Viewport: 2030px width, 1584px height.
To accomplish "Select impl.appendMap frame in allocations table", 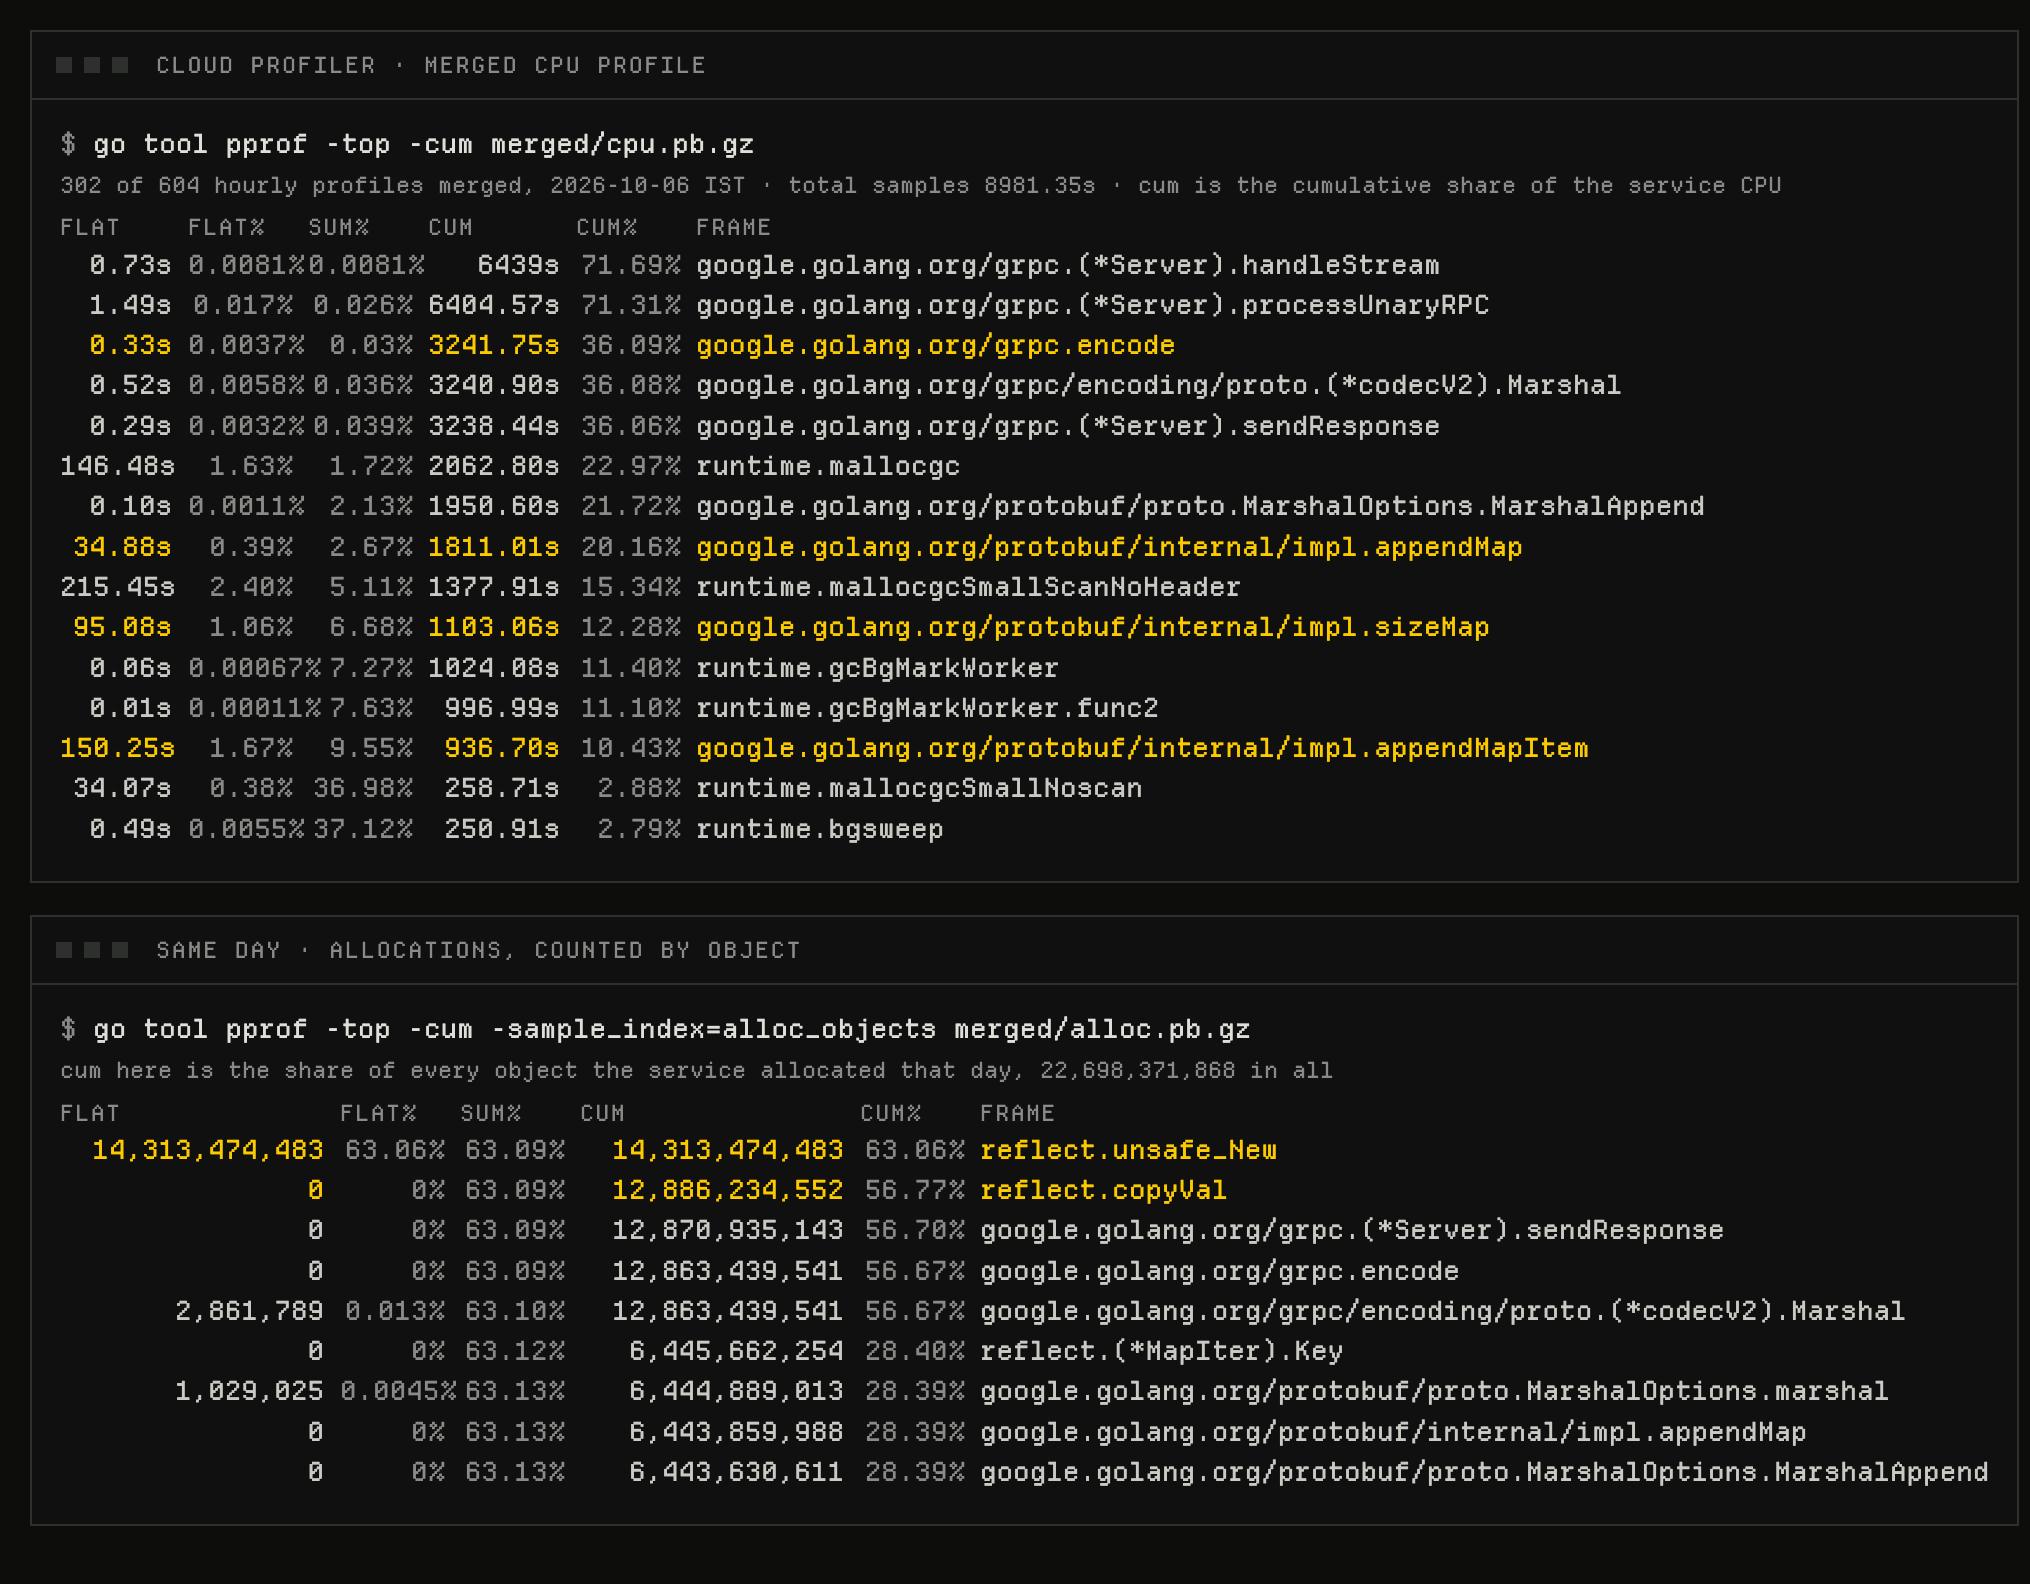I will (1393, 1432).
